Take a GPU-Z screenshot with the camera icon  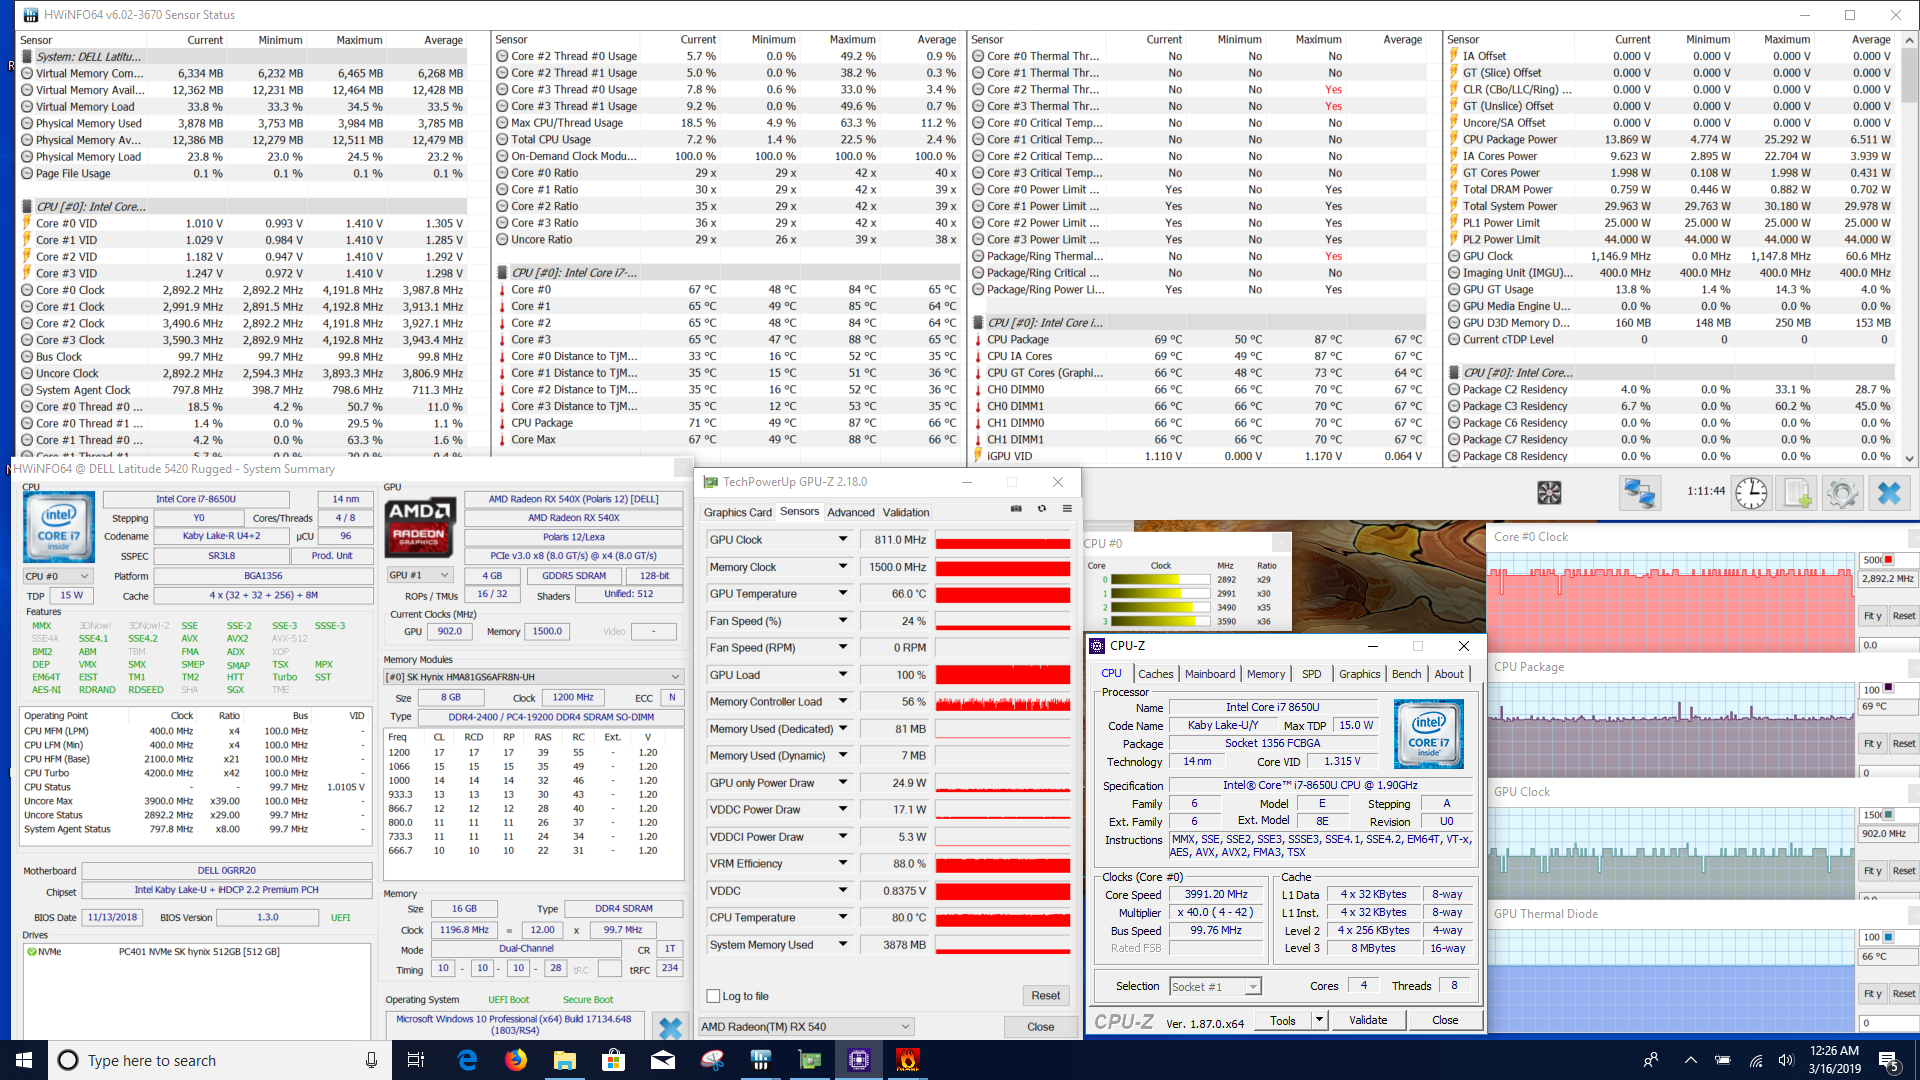tap(1016, 509)
